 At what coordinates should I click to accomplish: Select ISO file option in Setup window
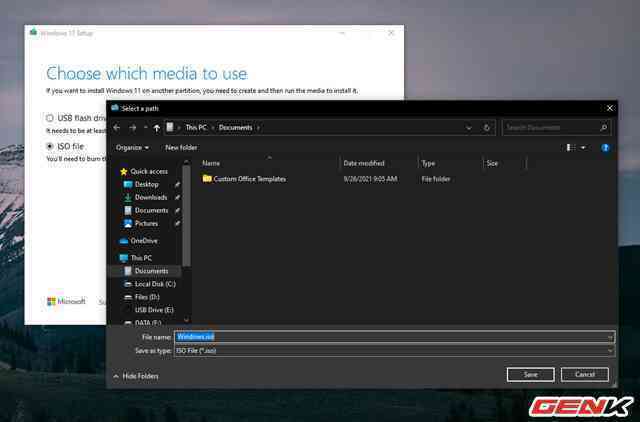(x=50, y=146)
